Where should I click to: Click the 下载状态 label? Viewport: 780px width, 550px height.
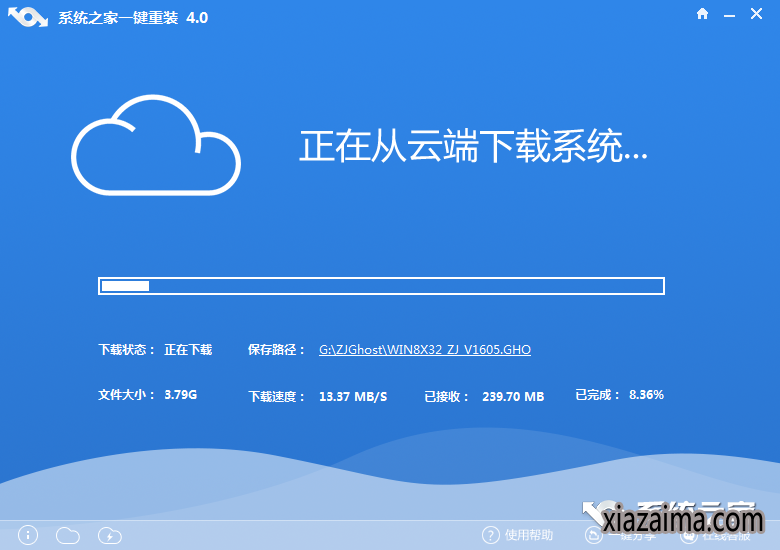[x=126, y=350]
